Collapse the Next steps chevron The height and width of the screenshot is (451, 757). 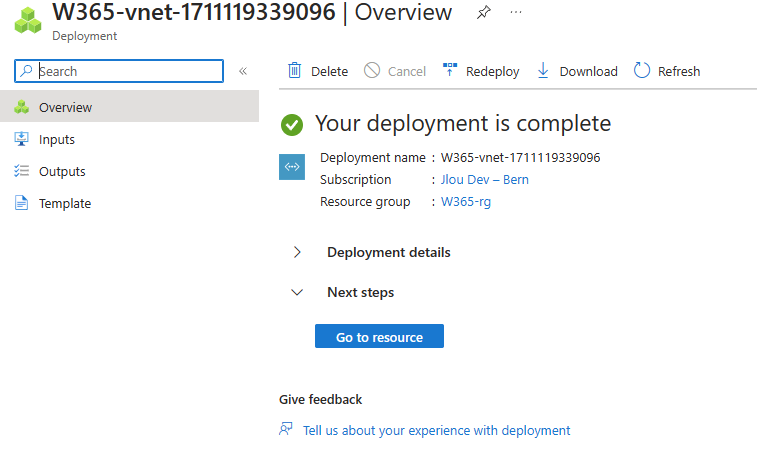click(x=297, y=292)
